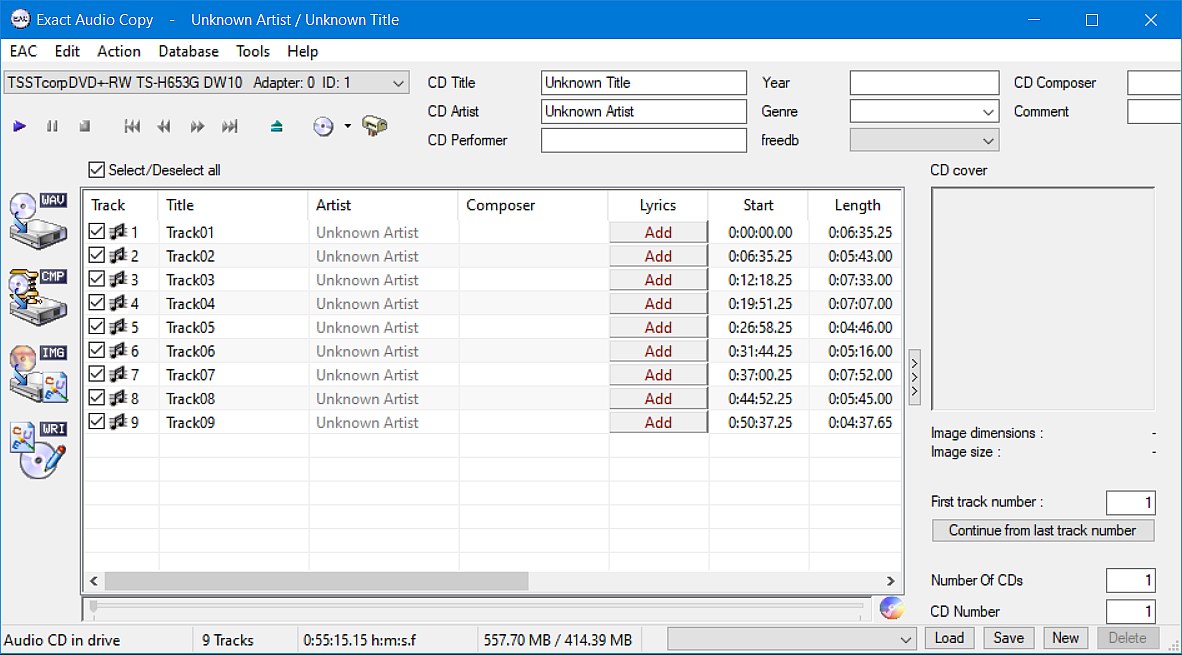This screenshot has height=655, width=1182.
Task: Uncheck the Track01 checkbox
Action: (x=96, y=231)
